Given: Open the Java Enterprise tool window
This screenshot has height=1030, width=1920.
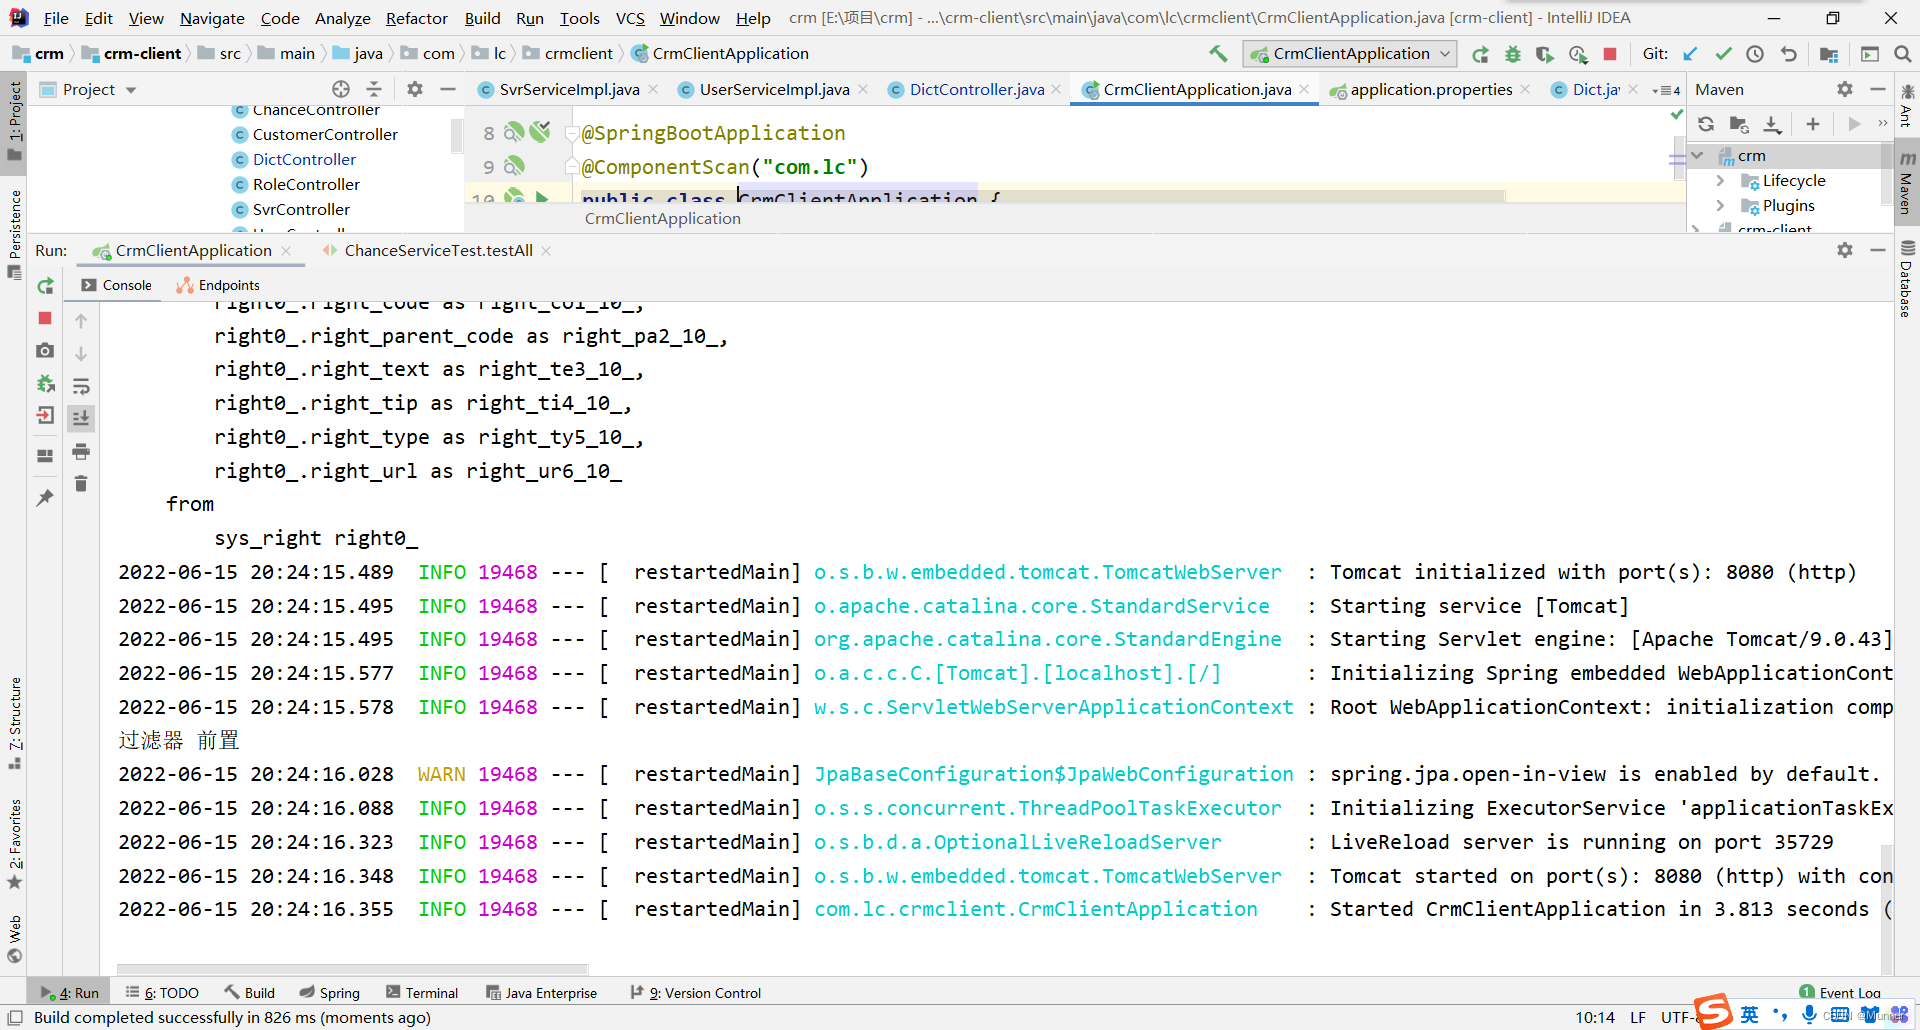Looking at the screenshot, I should tap(541, 993).
